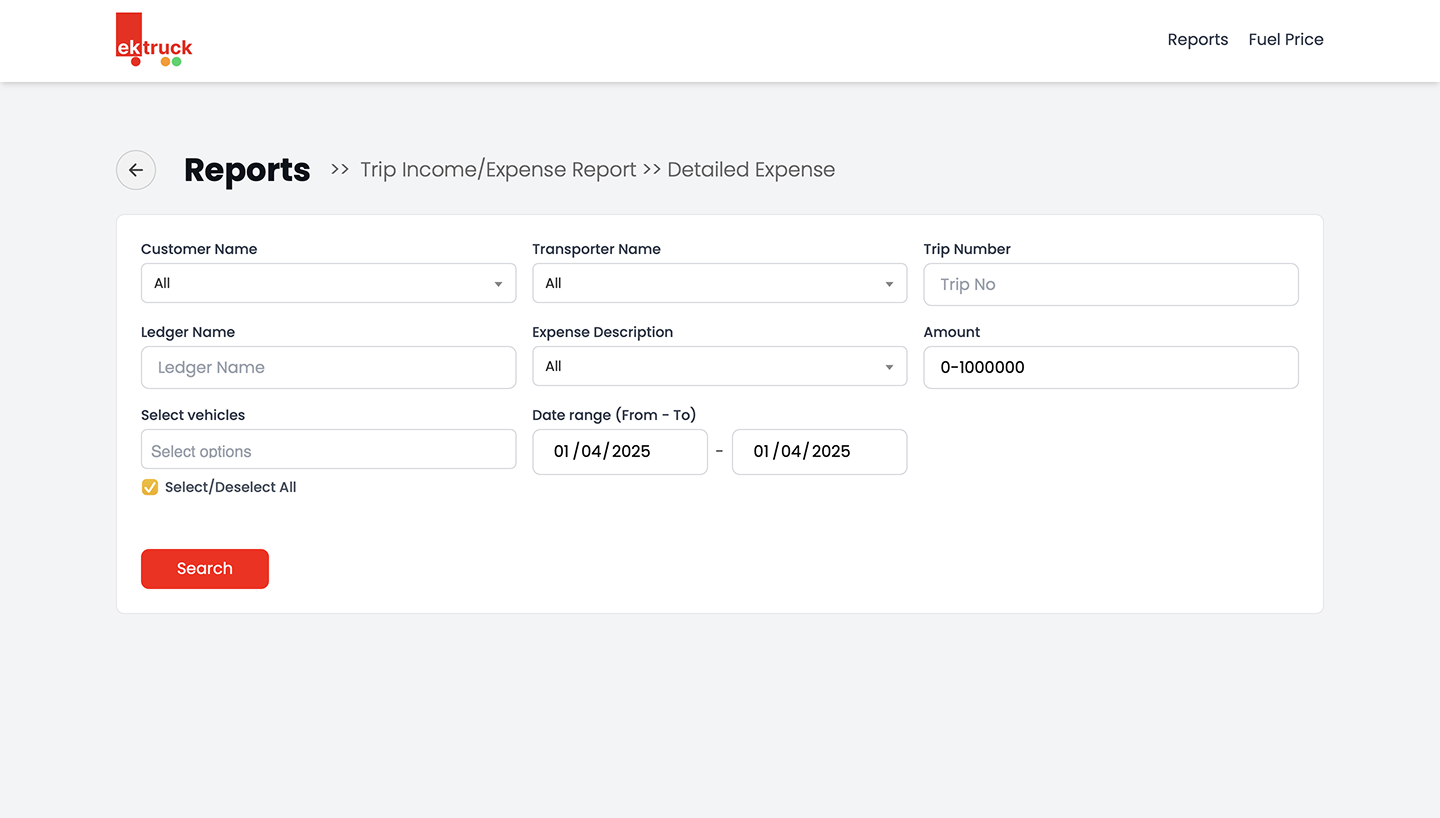The width and height of the screenshot is (1440, 818).
Task: Click the ektruck logo
Action: click(154, 41)
